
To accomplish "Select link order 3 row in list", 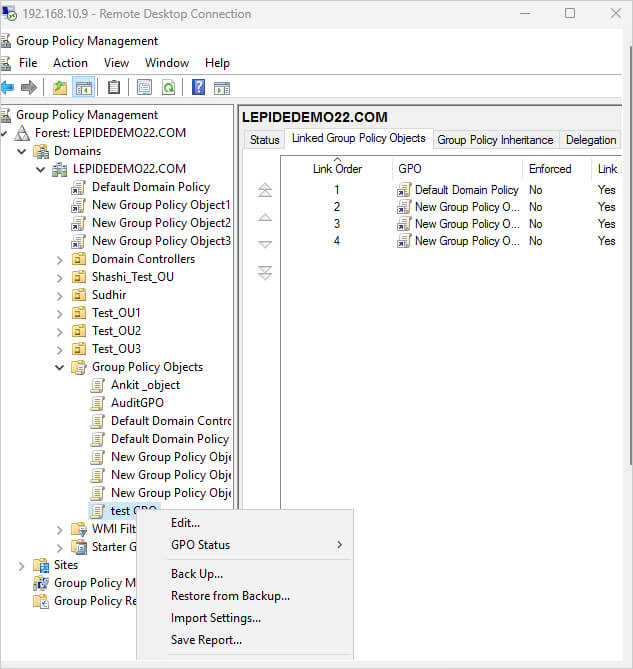I will coord(450,224).
